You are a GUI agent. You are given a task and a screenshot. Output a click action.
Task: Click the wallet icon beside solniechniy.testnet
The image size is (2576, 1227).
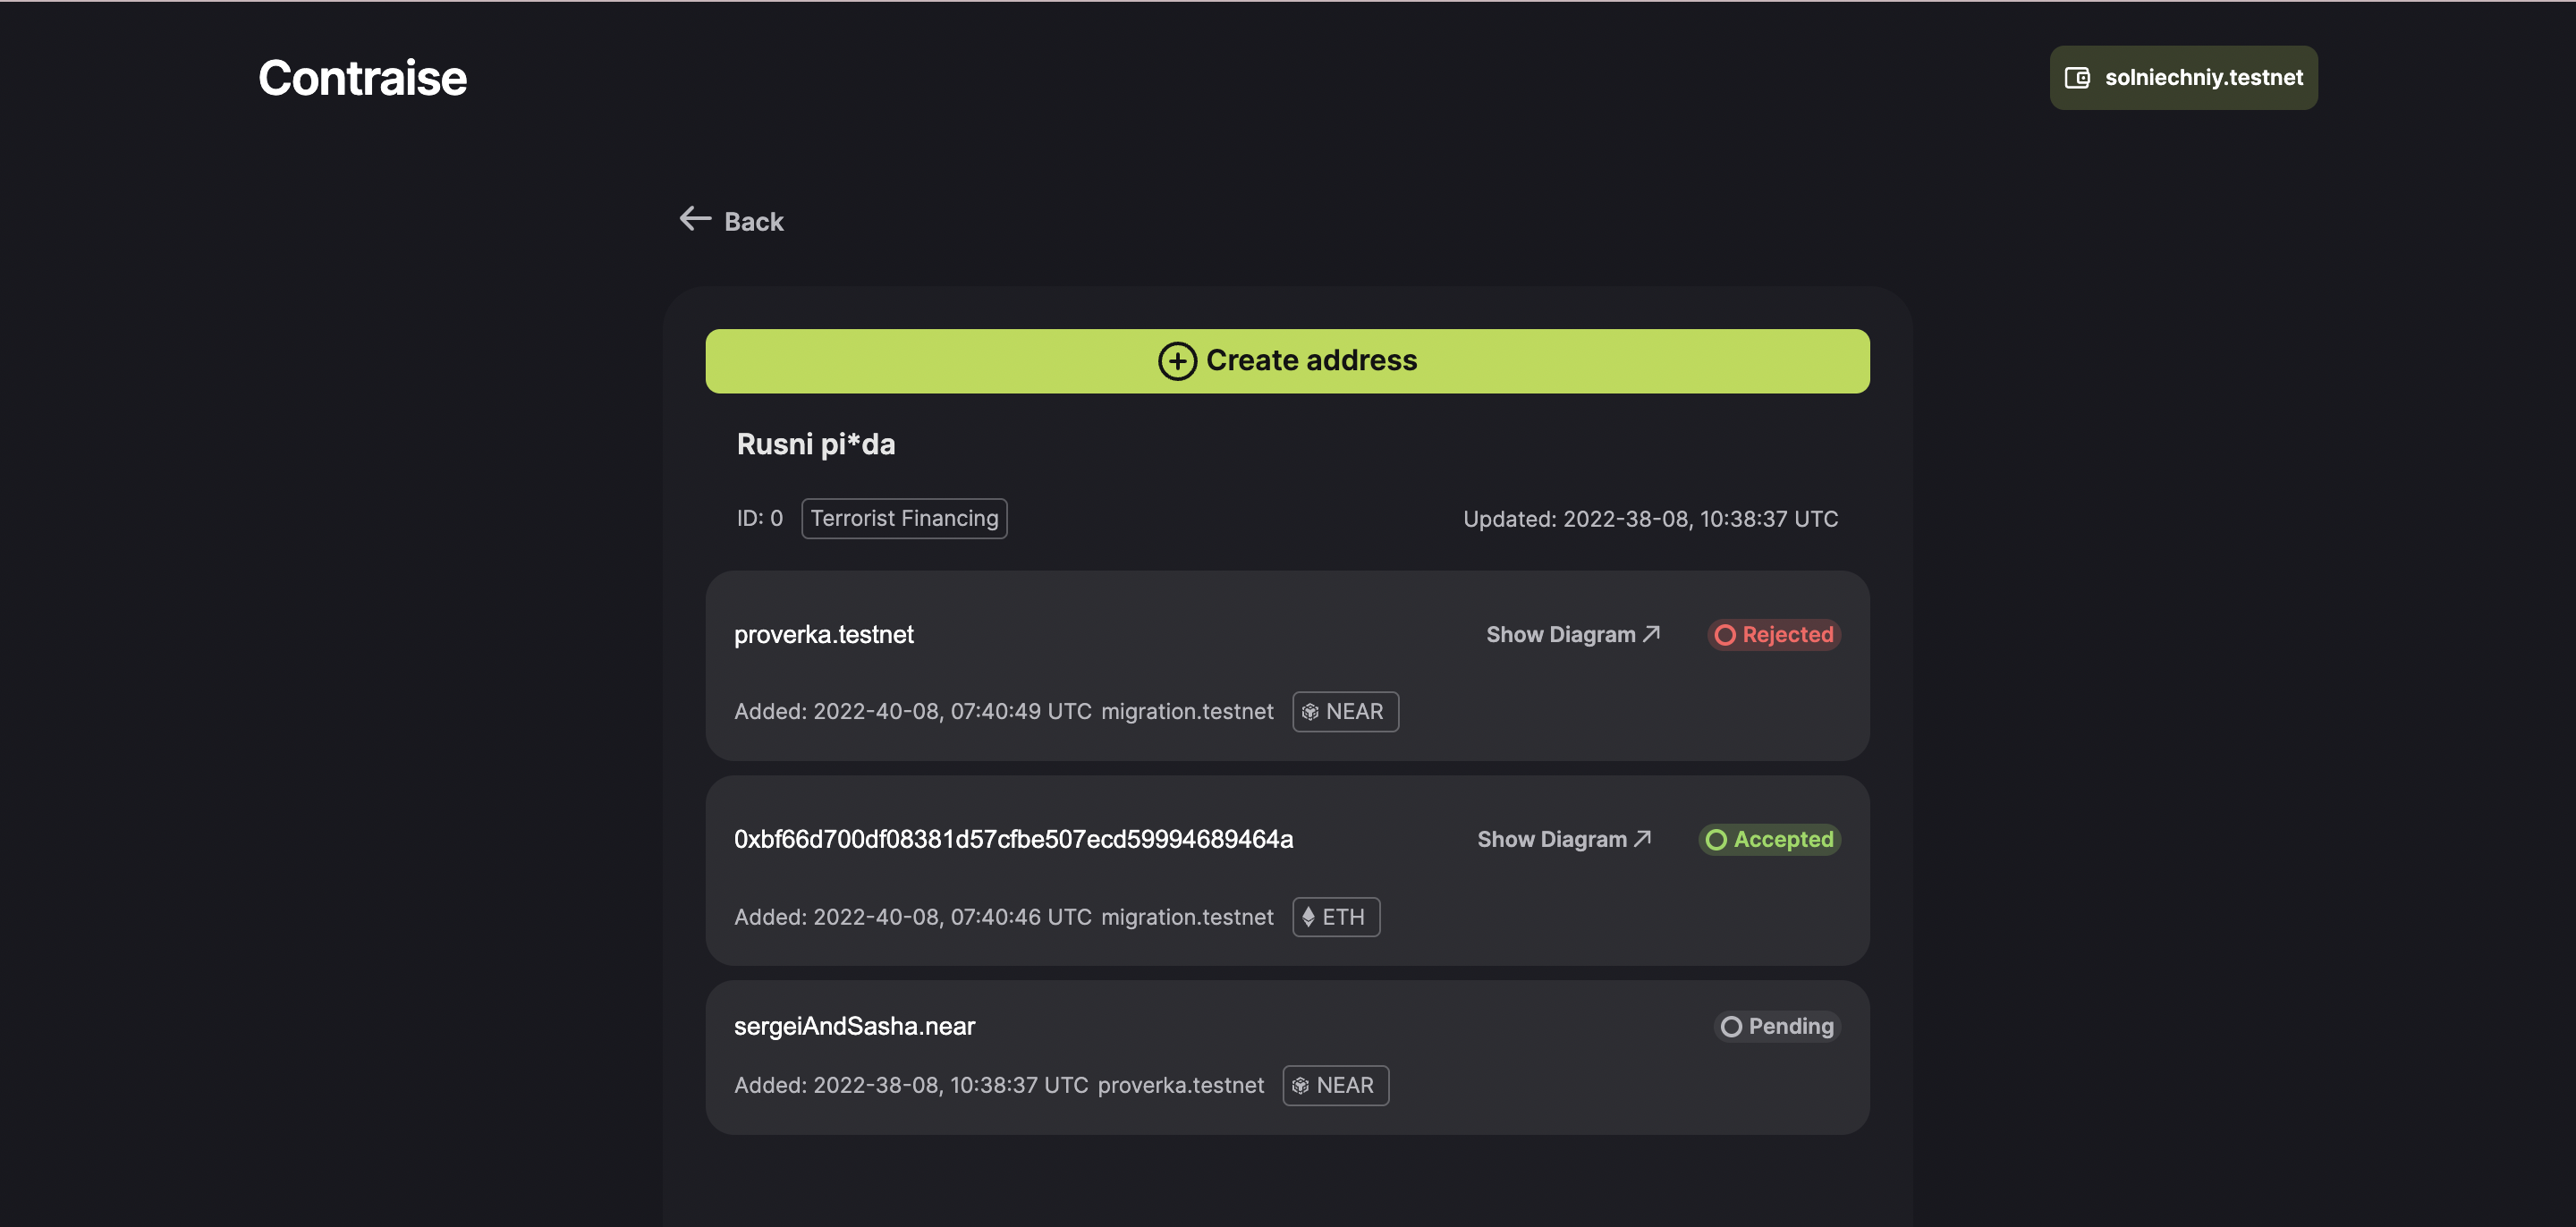pos(2077,78)
